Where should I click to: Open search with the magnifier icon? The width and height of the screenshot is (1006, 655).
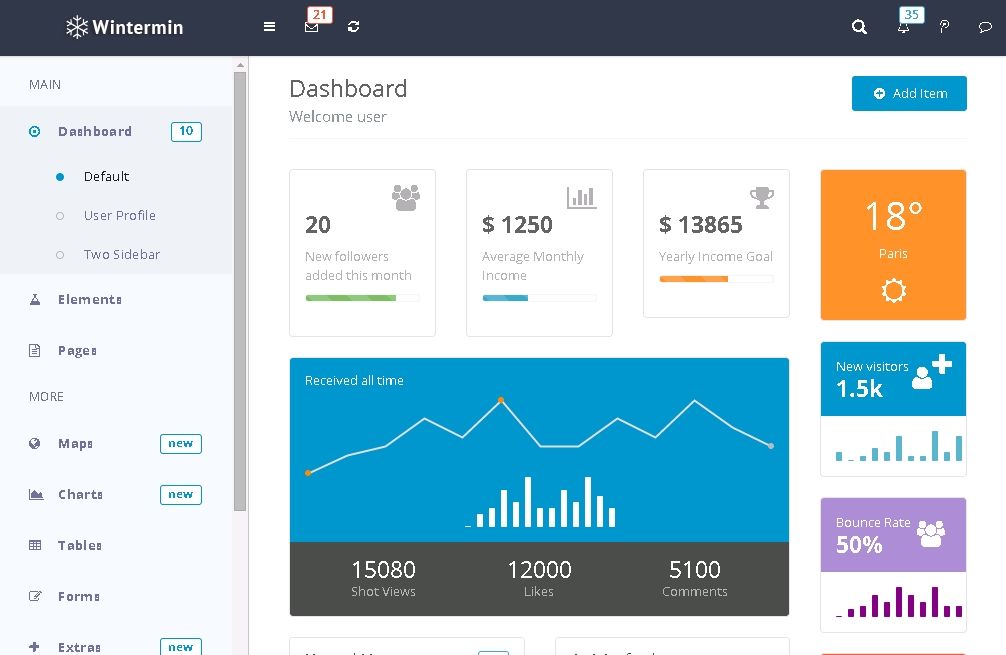(859, 27)
